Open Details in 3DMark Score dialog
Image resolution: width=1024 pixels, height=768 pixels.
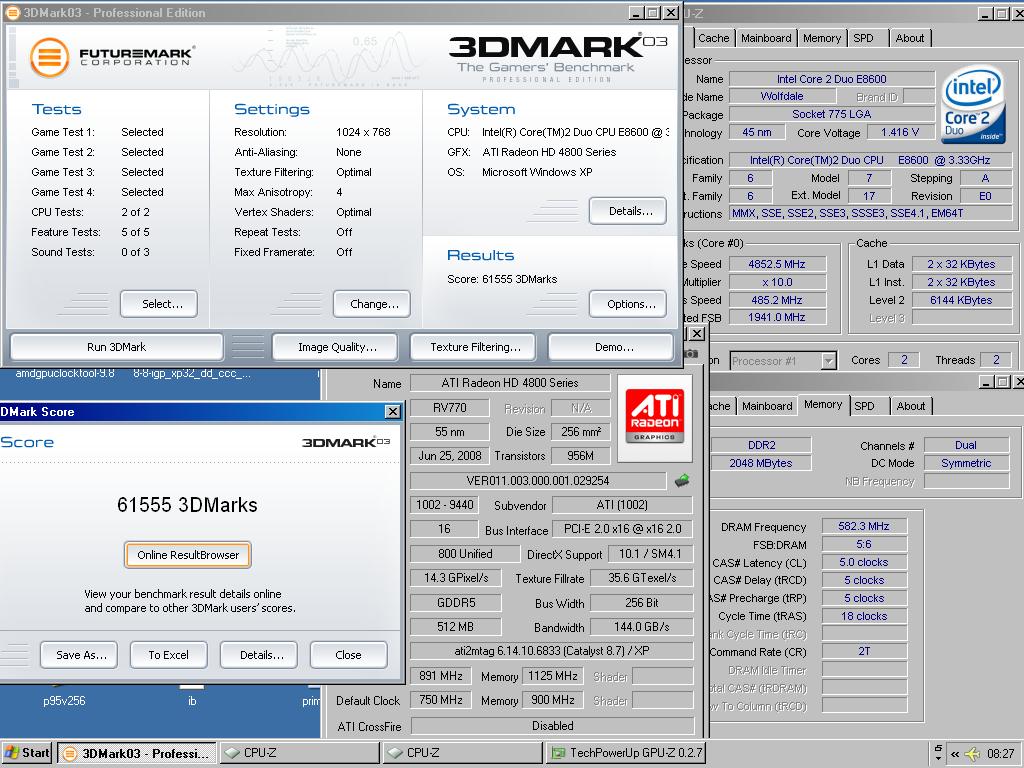pyautogui.click(x=259, y=654)
